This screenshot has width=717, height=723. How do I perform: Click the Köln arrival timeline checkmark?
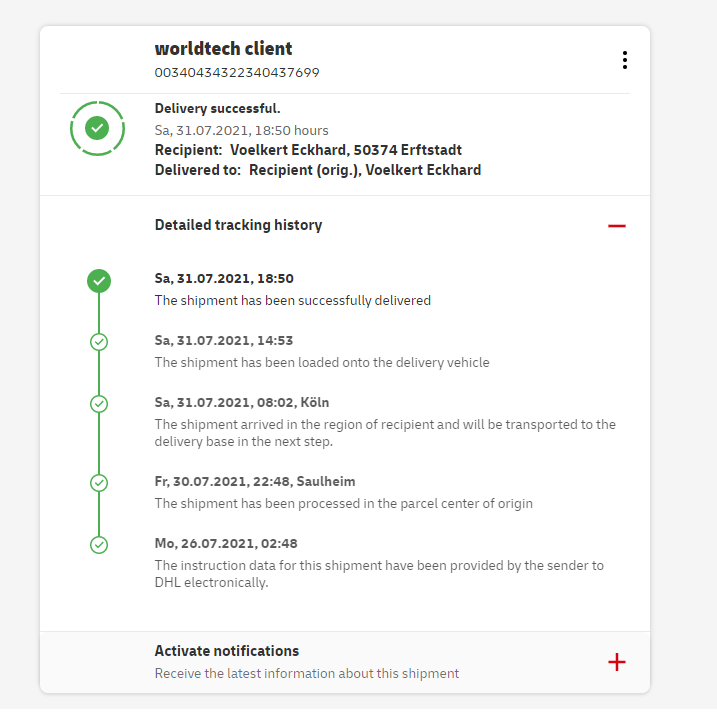coord(99,404)
